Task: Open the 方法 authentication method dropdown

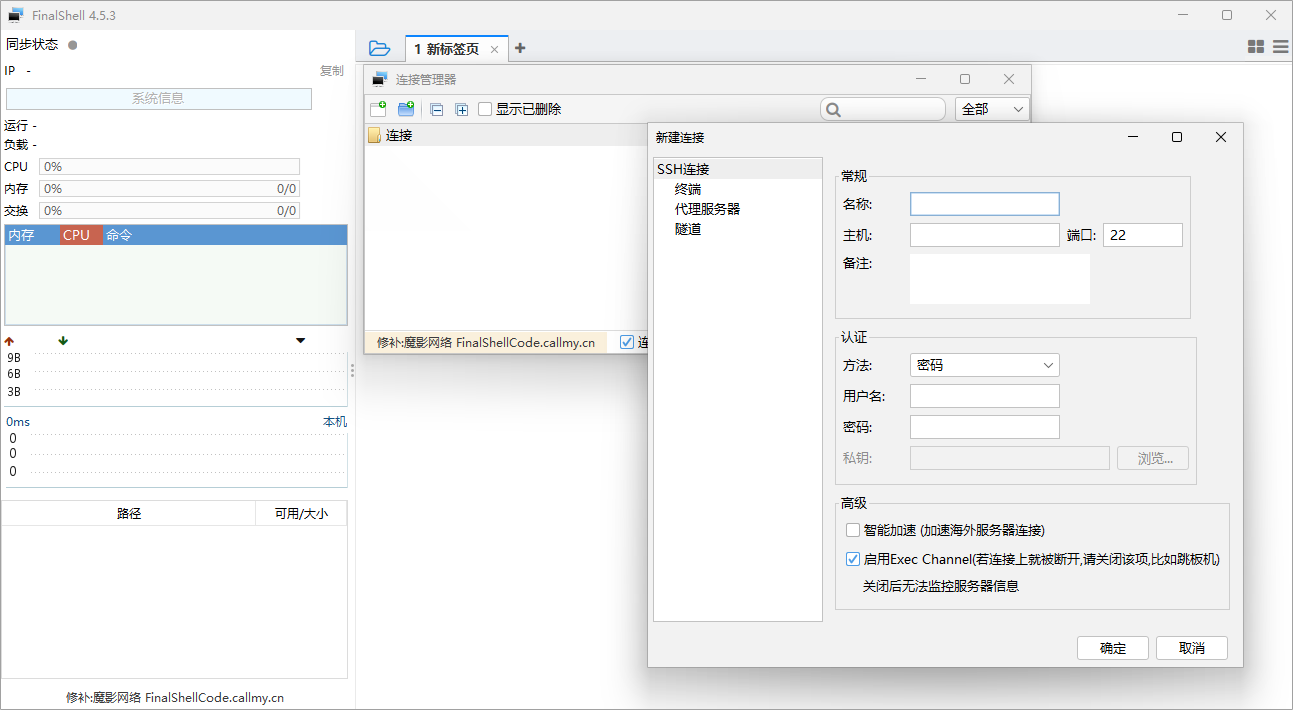Action: [x=984, y=365]
